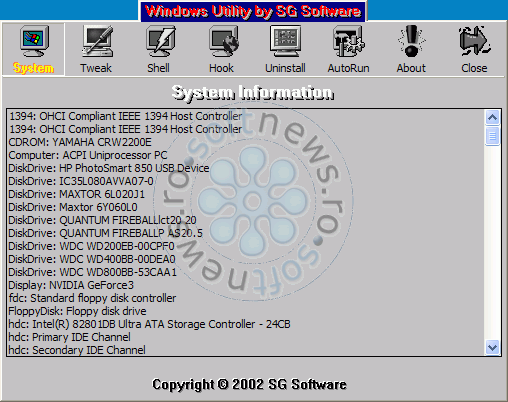Select 'DiskDrive: IC35L080AVVA07-0' row
The width and height of the screenshot is (508, 402).
pos(245,181)
